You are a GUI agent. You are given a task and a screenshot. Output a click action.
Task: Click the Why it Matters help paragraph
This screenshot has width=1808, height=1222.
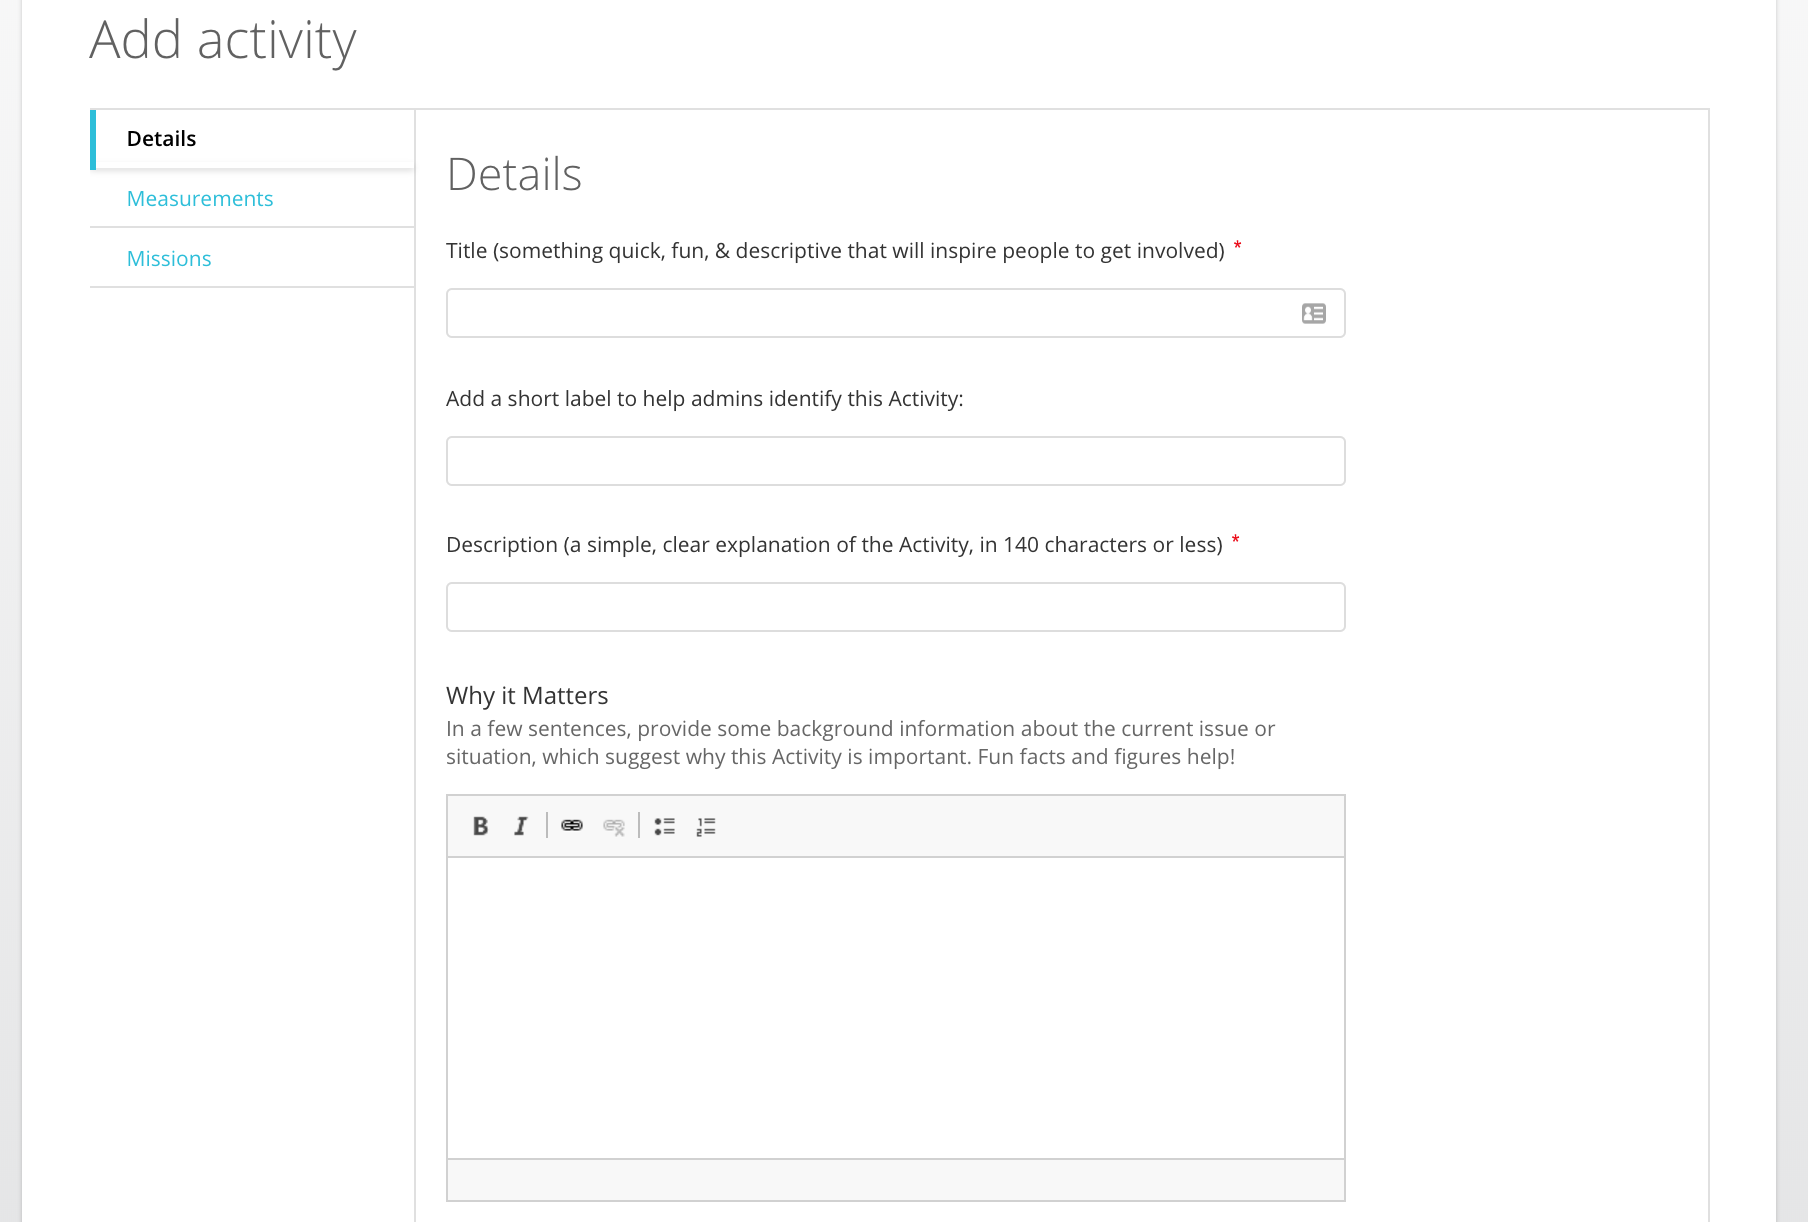pos(860,743)
